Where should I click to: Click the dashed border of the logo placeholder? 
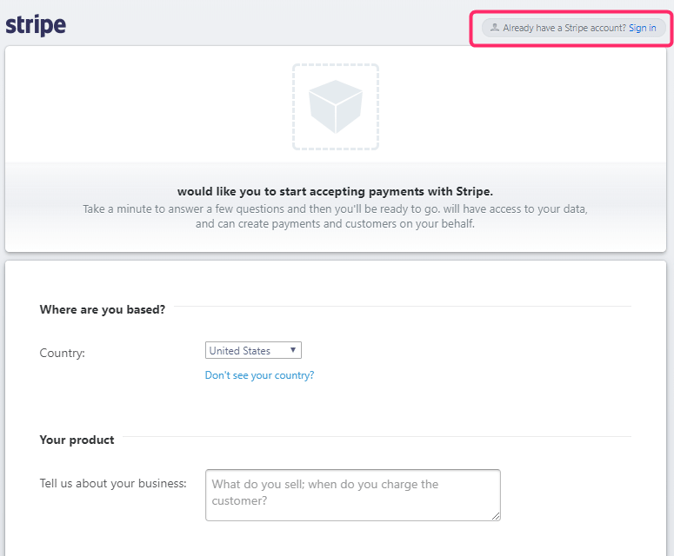click(294, 107)
